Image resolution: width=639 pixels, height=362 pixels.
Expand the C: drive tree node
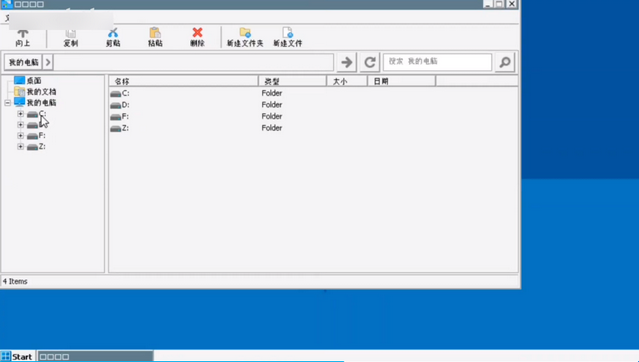20,114
